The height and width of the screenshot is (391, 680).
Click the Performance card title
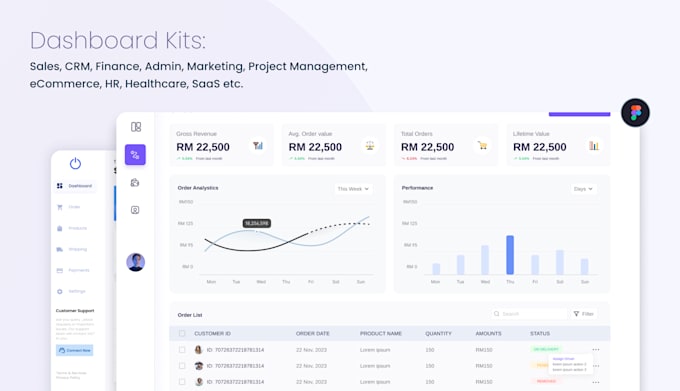418,188
